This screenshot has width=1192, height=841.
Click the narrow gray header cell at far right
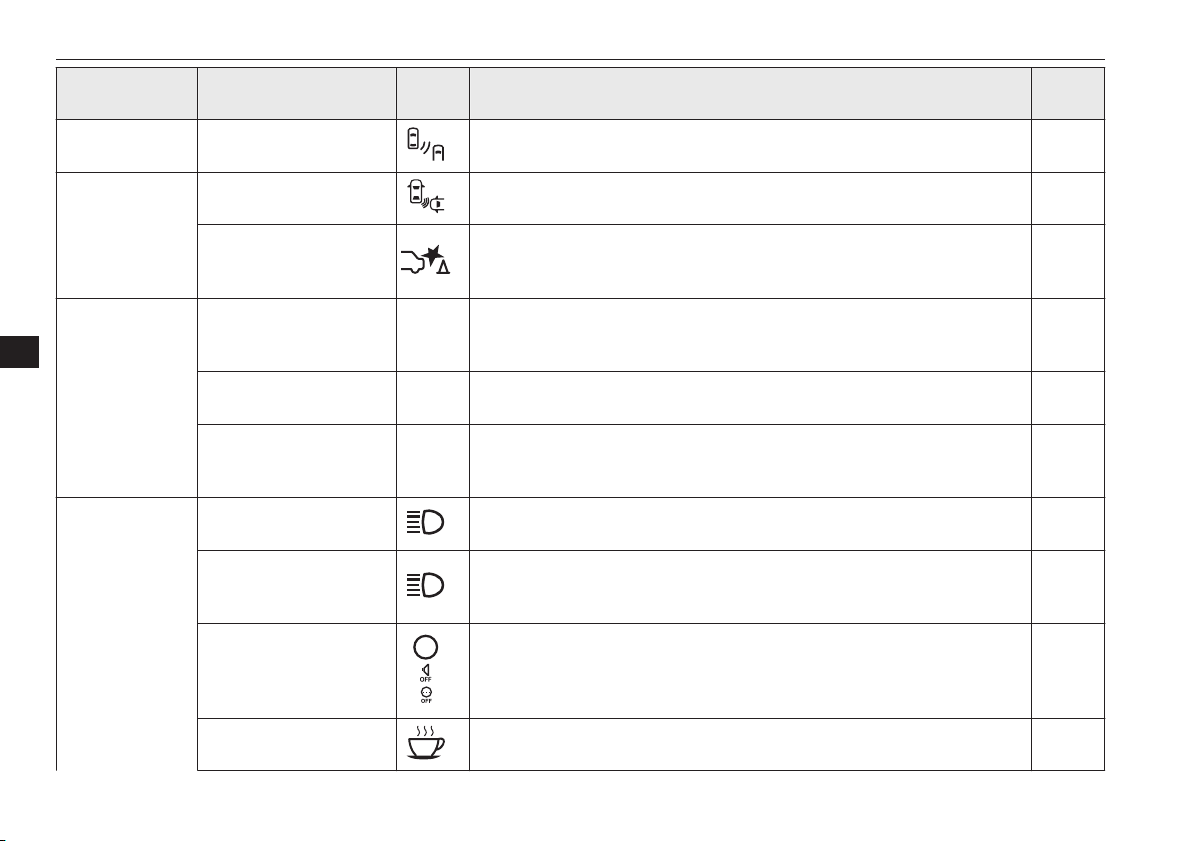[x=1067, y=93]
